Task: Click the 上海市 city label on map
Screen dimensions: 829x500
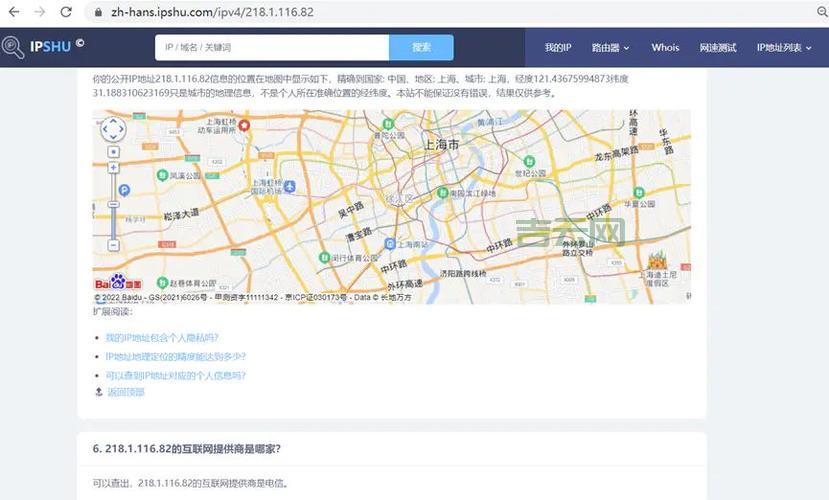Action: [441, 144]
